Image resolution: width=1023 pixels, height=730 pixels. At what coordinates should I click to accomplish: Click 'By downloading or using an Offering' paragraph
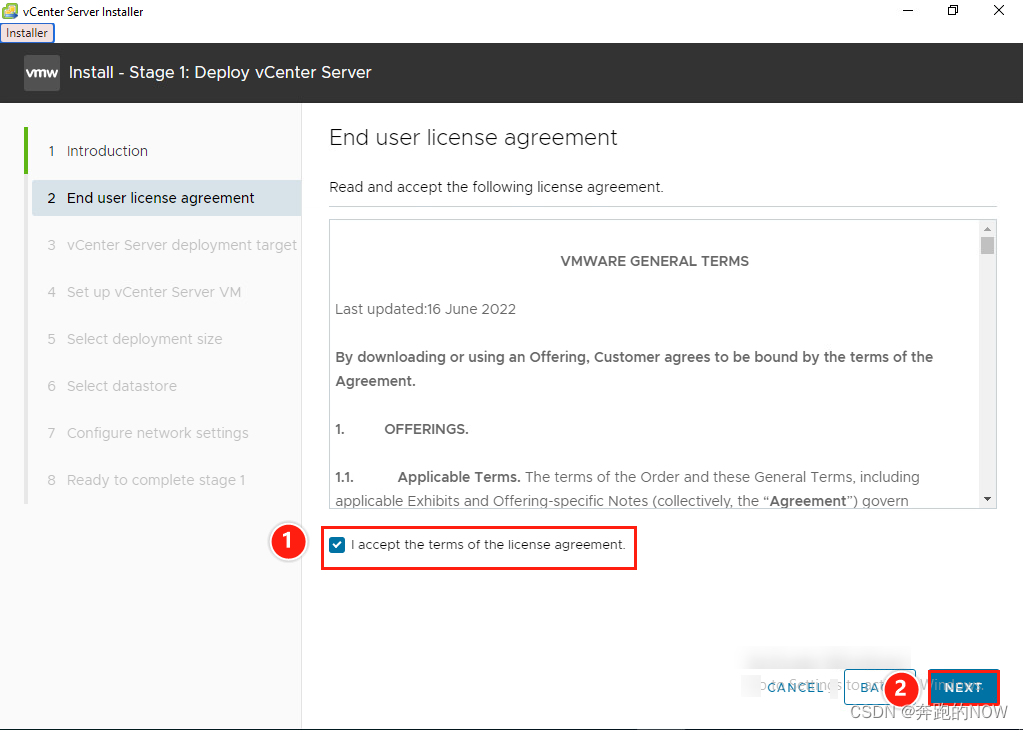(x=634, y=369)
